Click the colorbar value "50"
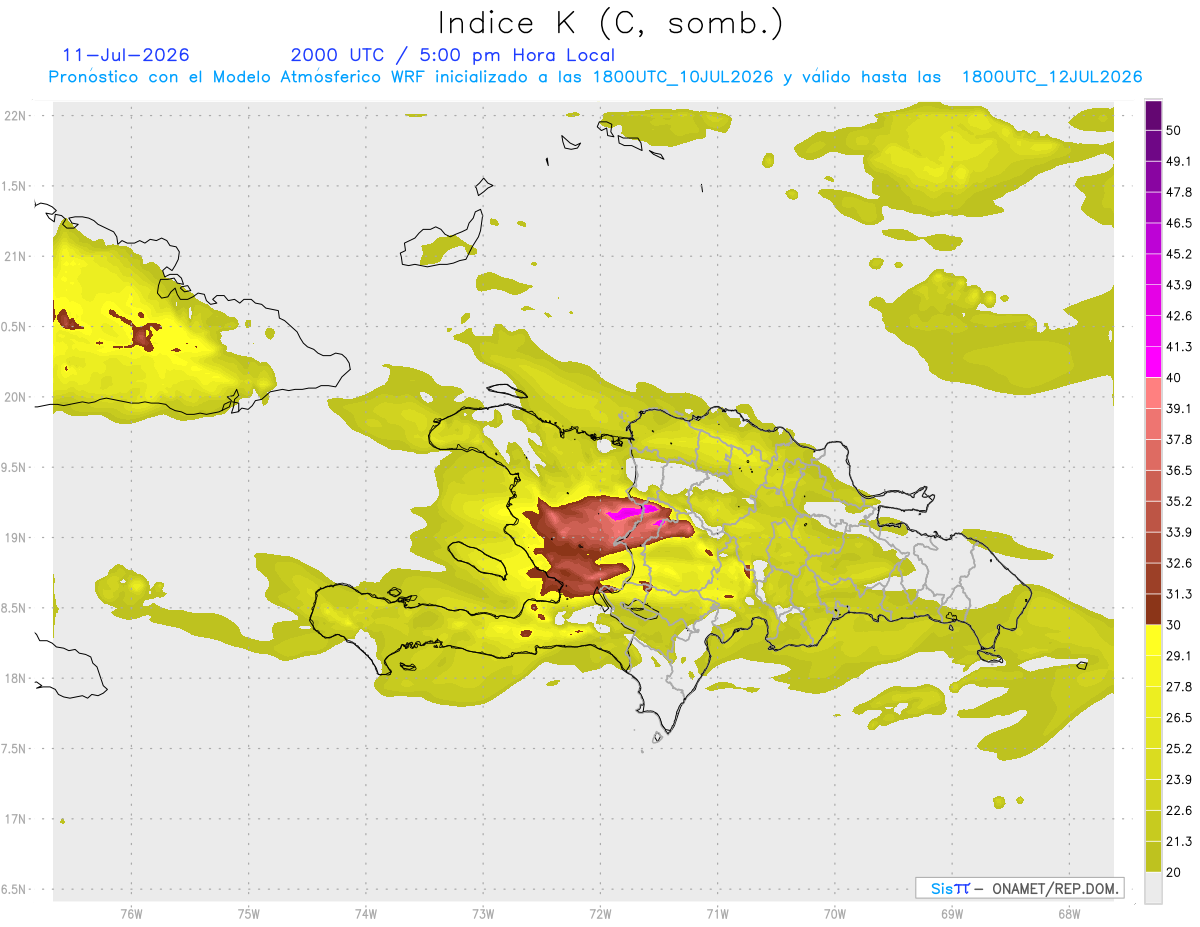The image size is (1200, 927). tap(1173, 130)
